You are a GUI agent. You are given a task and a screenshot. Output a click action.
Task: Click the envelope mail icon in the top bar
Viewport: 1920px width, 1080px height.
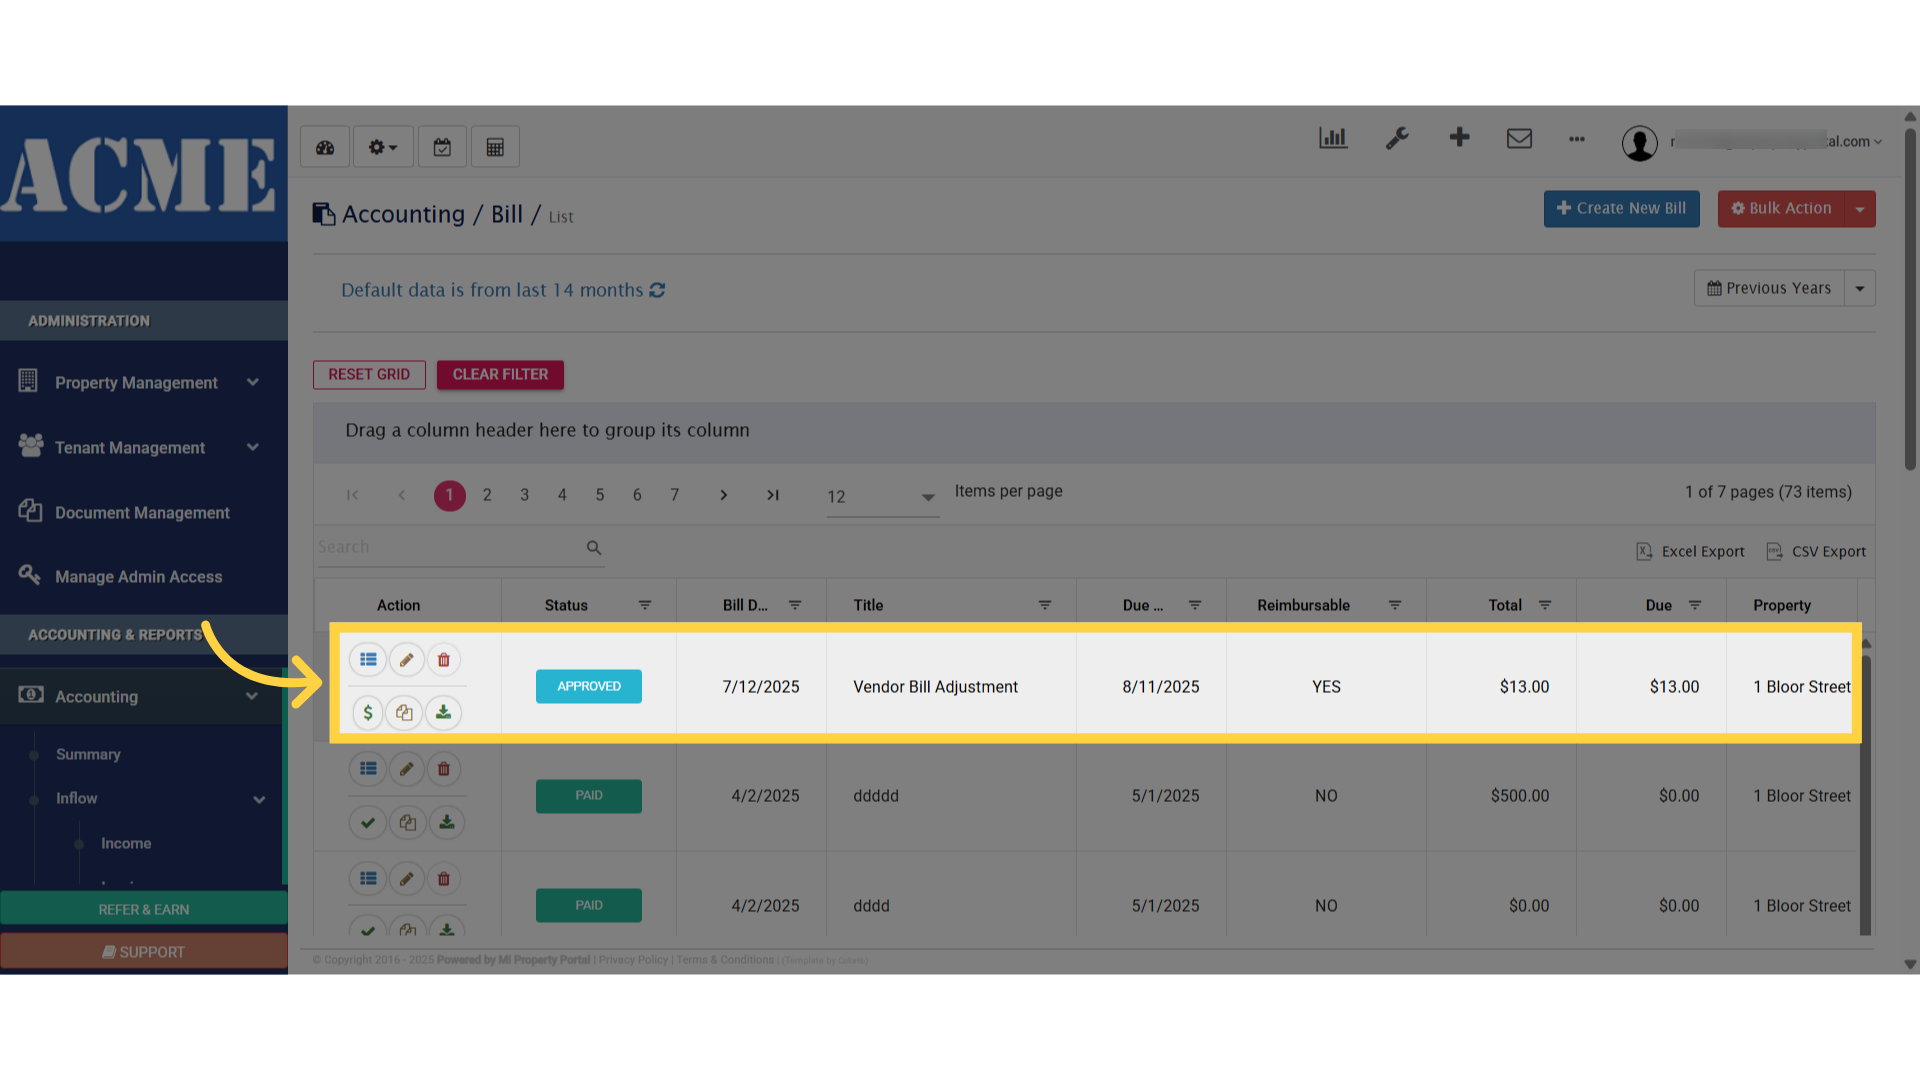1519,139
